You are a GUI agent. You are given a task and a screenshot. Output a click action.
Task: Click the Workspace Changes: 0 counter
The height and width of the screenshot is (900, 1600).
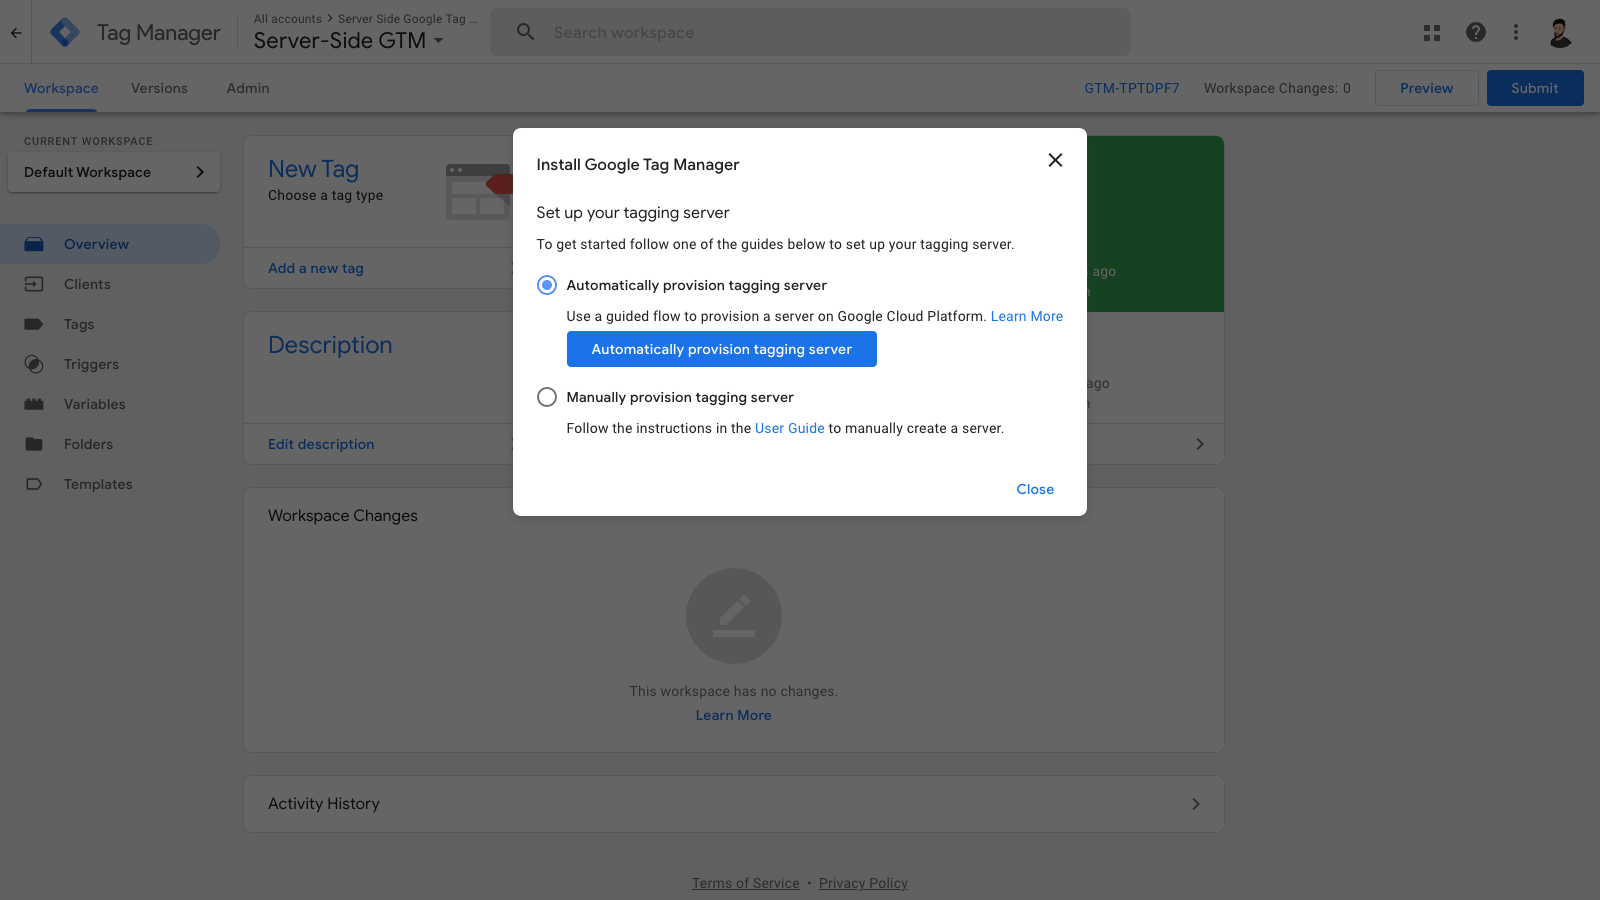(x=1277, y=88)
